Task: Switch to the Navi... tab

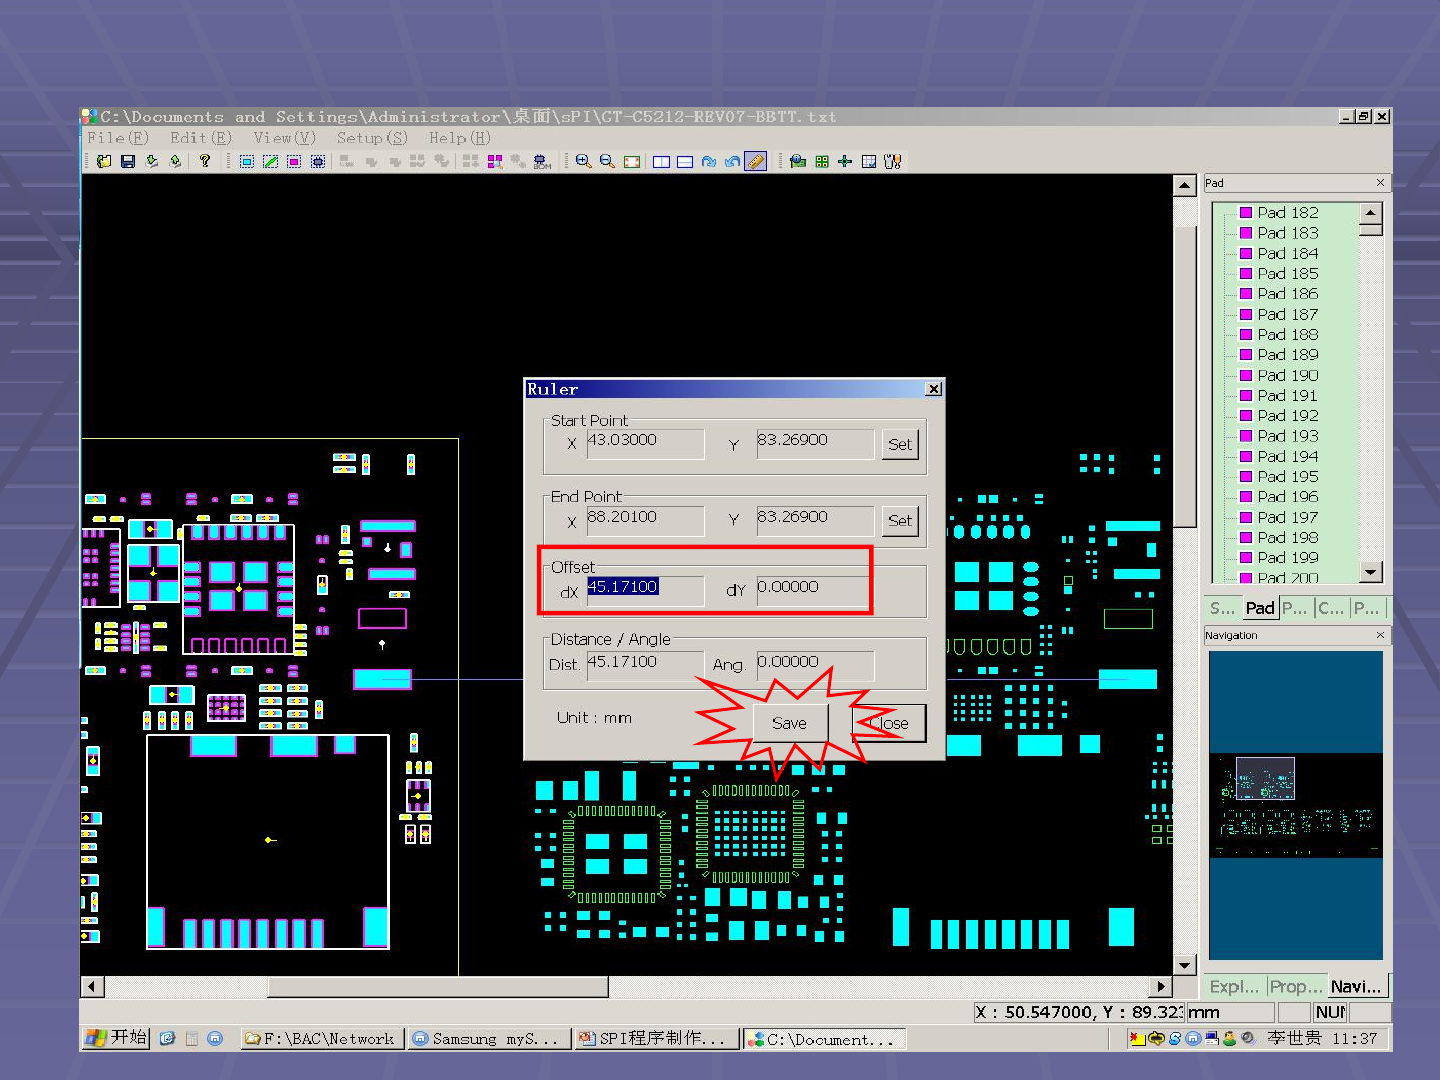Action: (1356, 986)
